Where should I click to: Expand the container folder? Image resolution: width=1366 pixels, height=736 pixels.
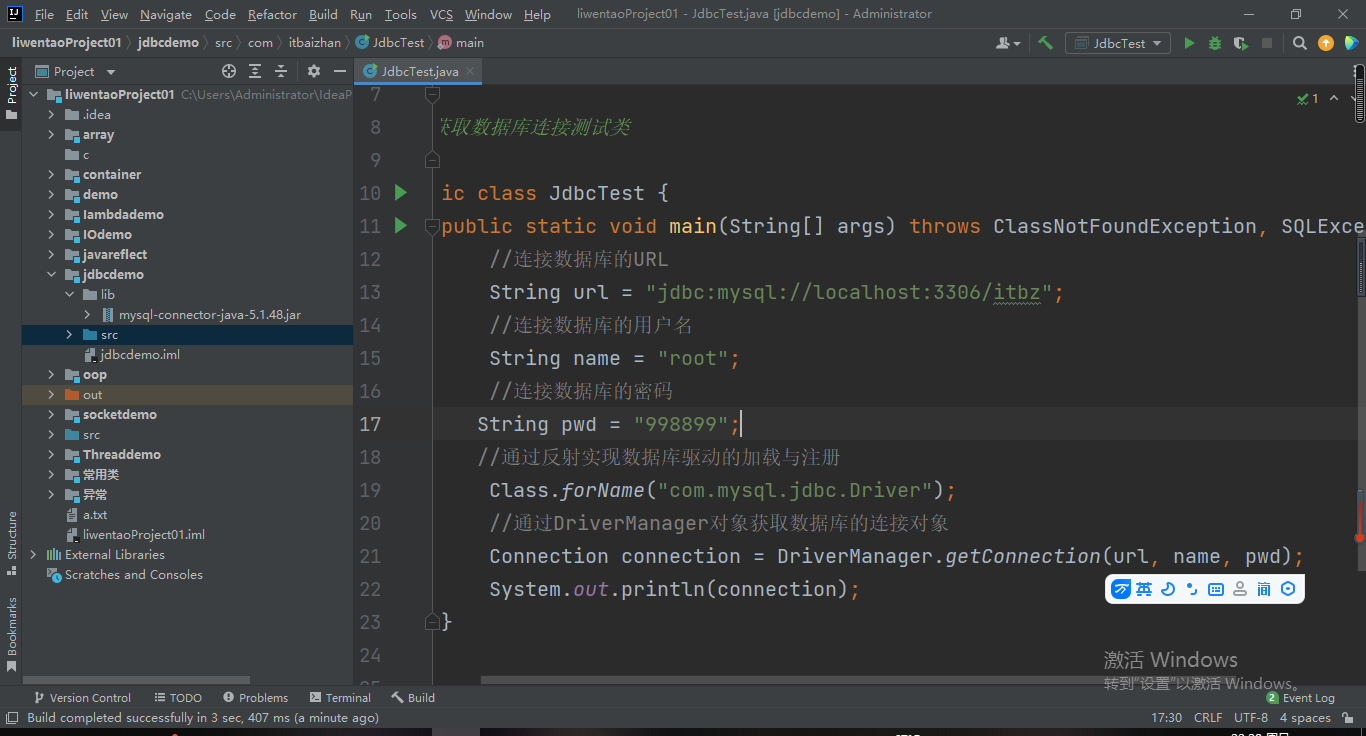[51, 174]
